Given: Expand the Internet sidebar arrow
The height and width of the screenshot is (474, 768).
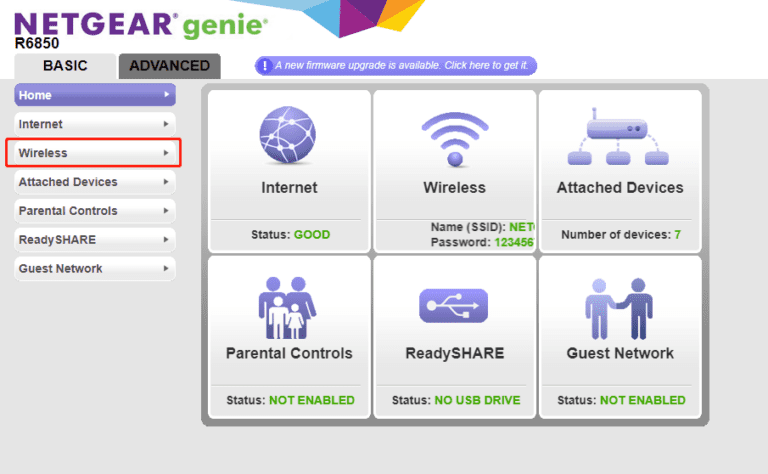Looking at the screenshot, I should 166,124.
